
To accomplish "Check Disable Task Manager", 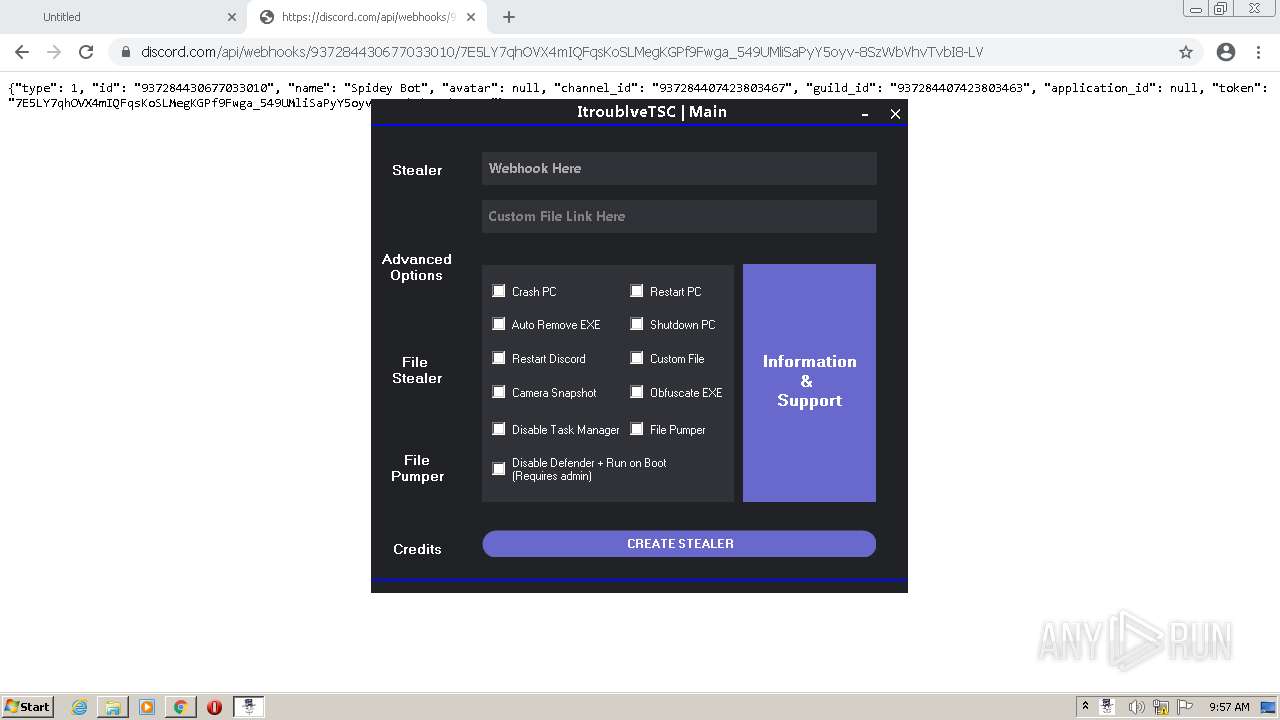I will 499,429.
